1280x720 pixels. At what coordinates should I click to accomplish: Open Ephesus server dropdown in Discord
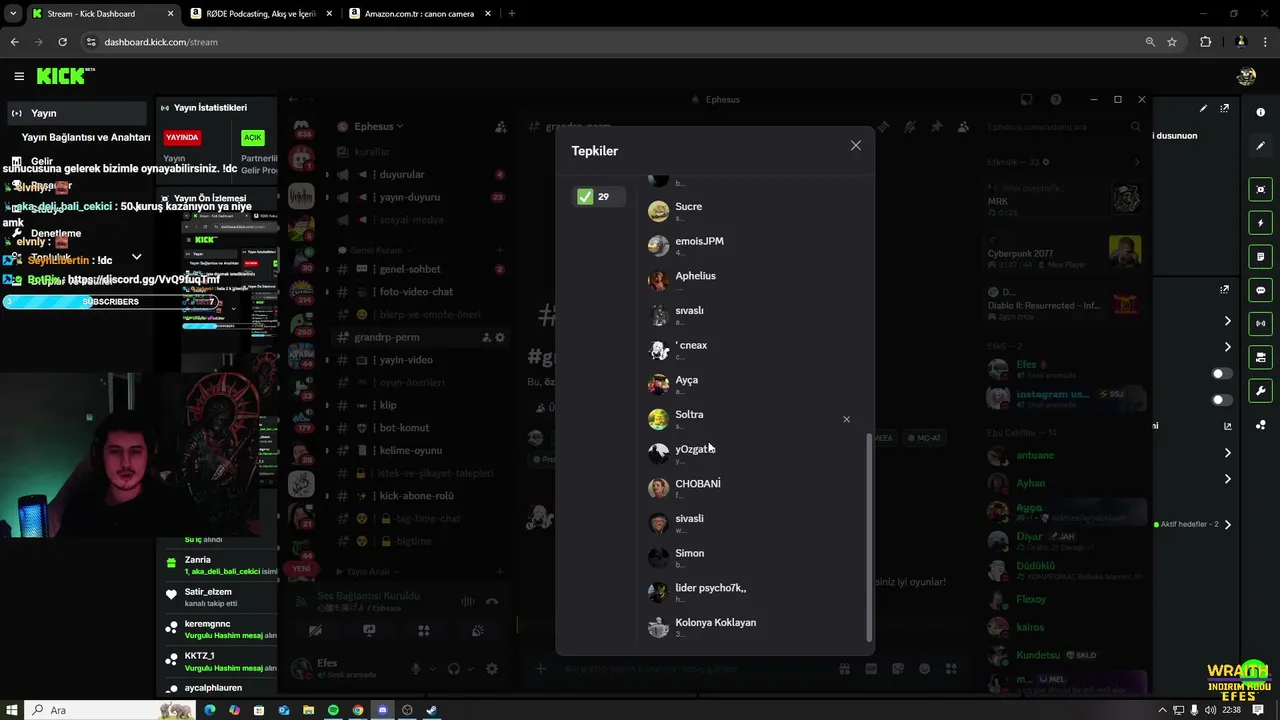click(x=378, y=127)
